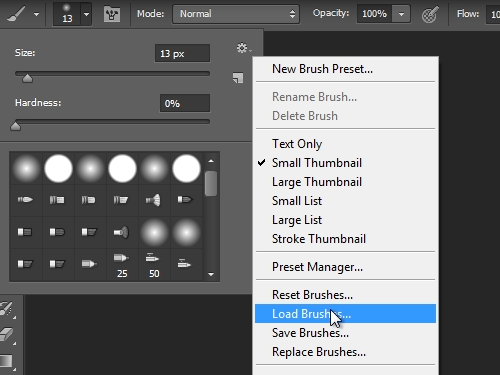Select the last hard round brush in top row
This screenshot has height=375, width=500.
(x=186, y=168)
